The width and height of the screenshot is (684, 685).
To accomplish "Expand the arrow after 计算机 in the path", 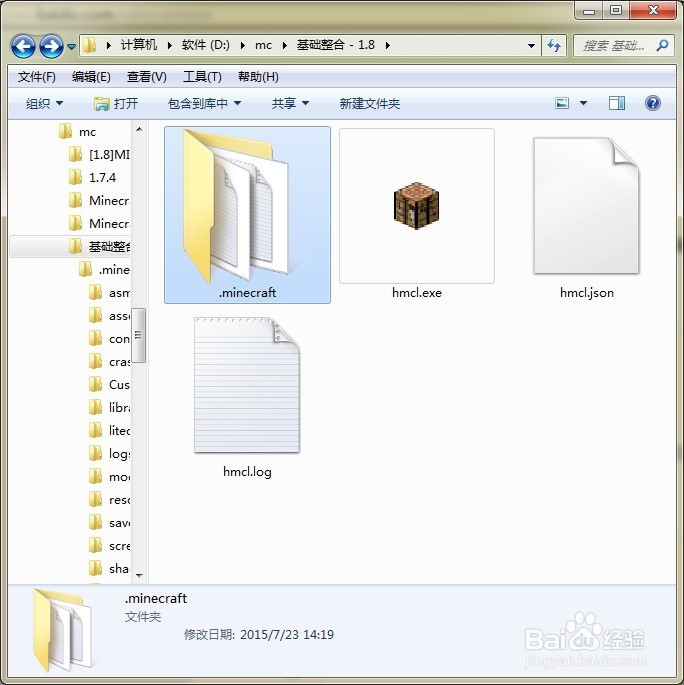I will pos(169,45).
